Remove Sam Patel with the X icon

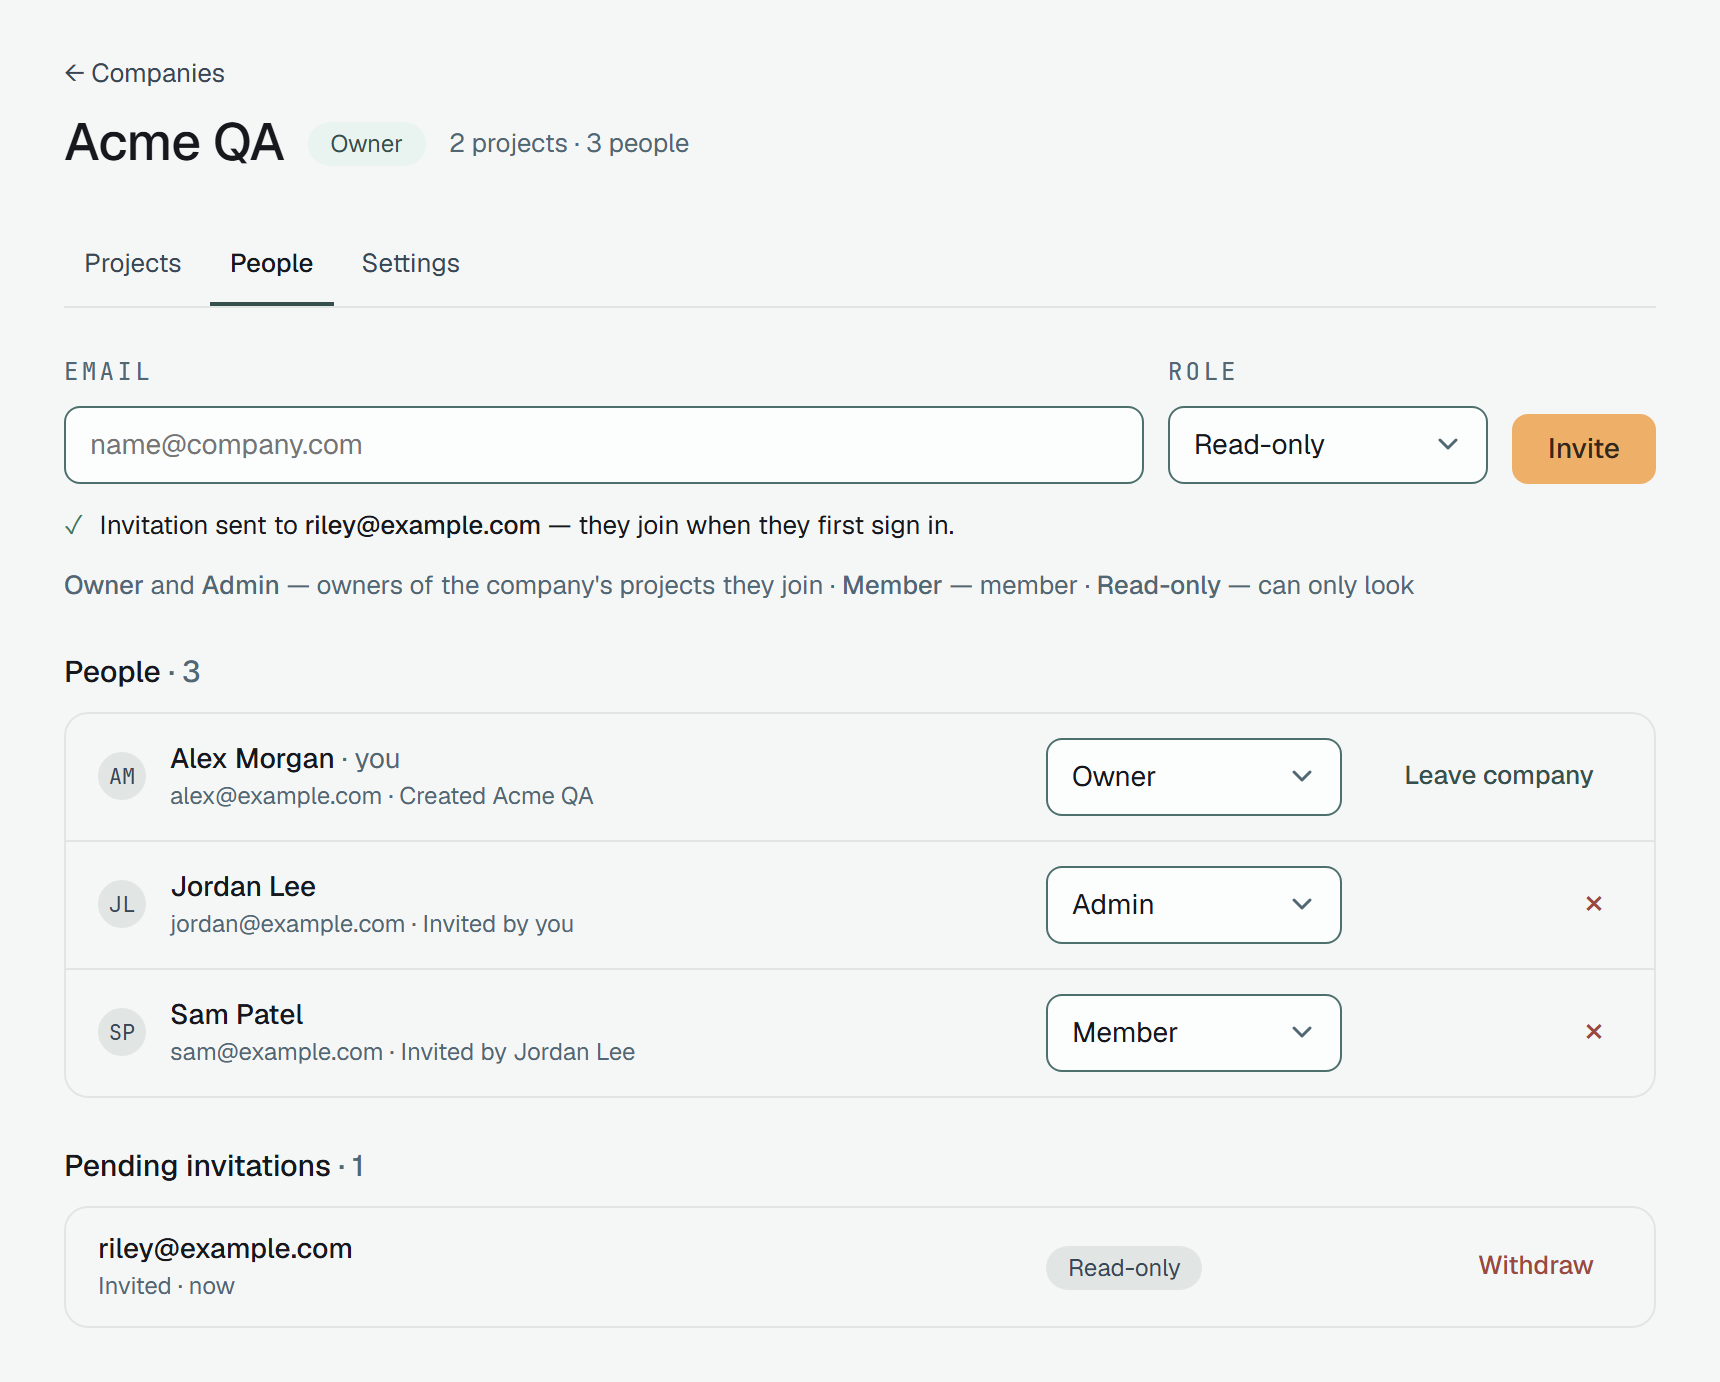pos(1594,1032)
